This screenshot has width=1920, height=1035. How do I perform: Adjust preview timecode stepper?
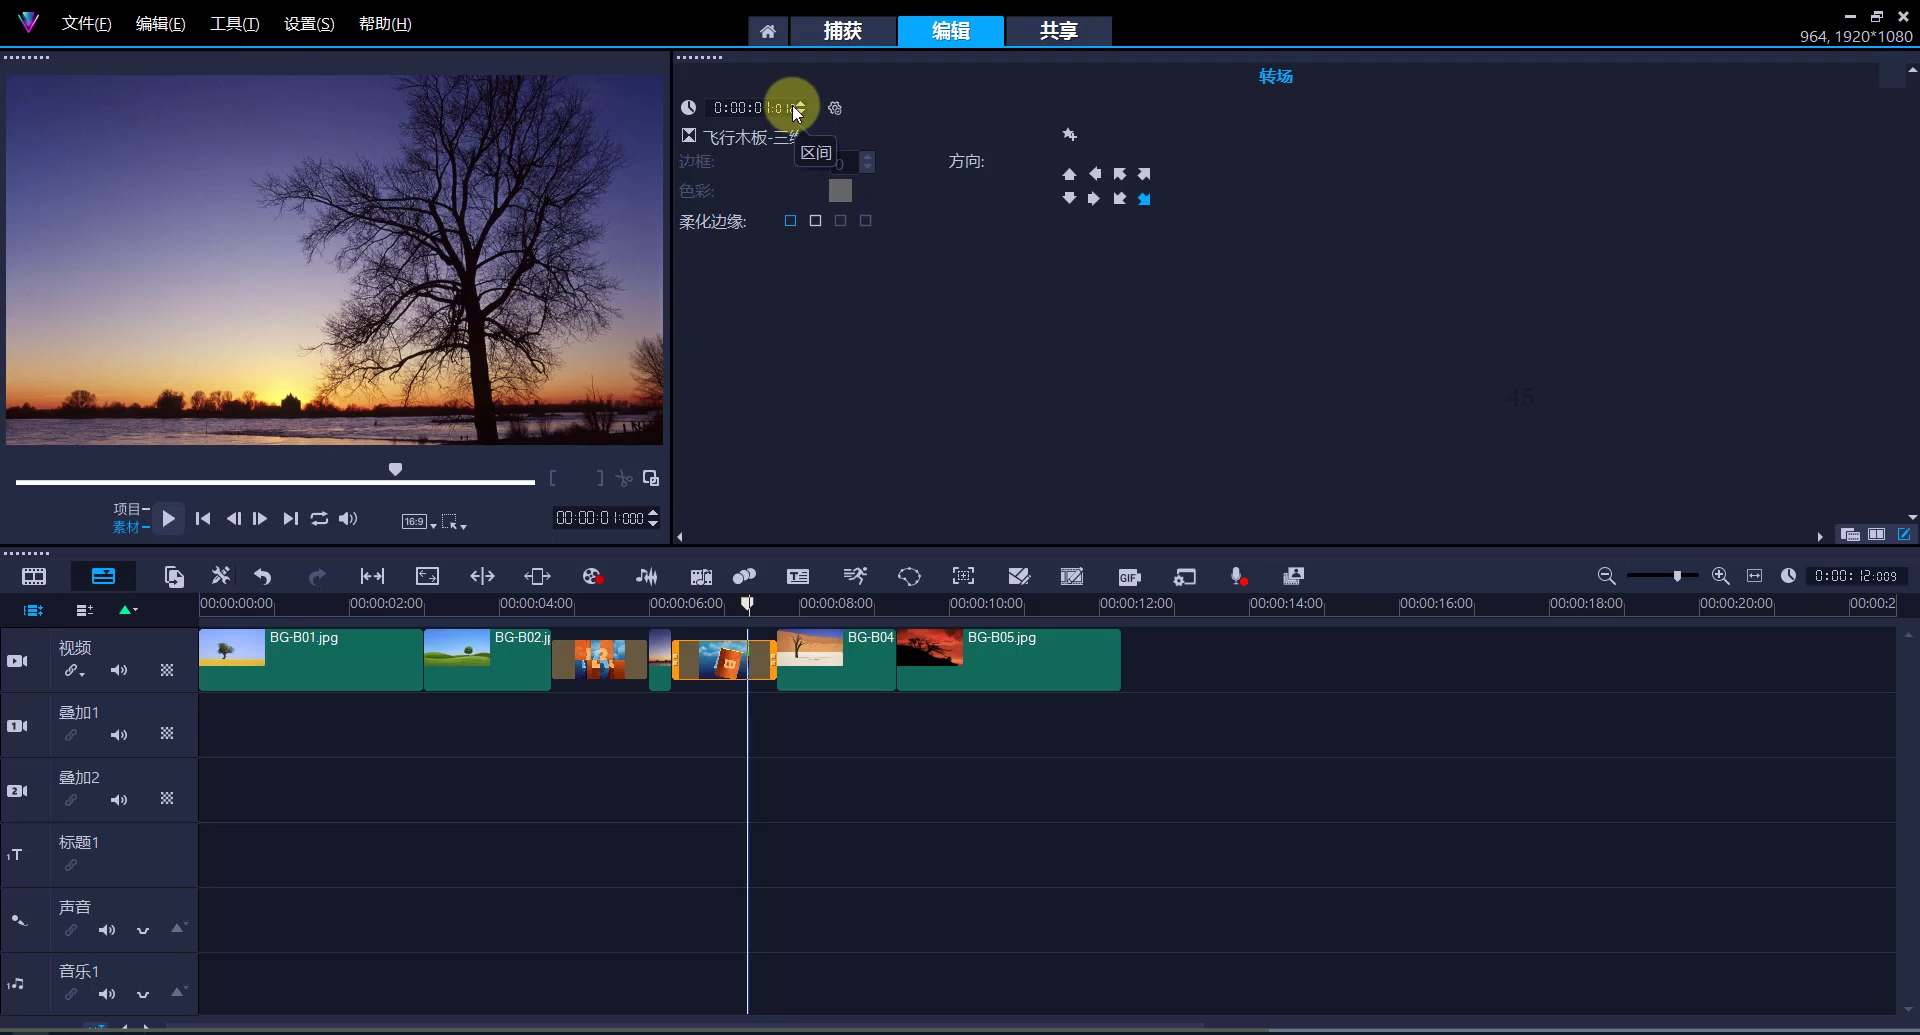pyautogui.click(x=653, y=518)
